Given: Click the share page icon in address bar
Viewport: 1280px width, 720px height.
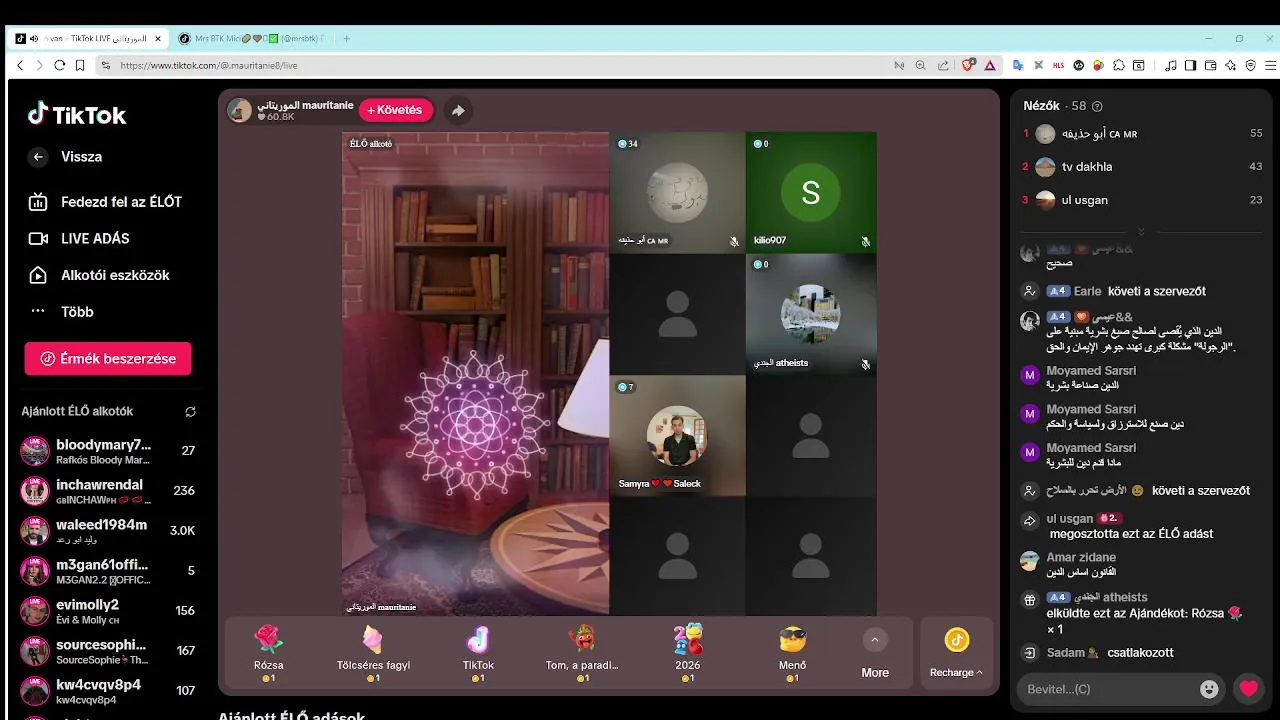Looking at the screenshot, I should [943, 65].
